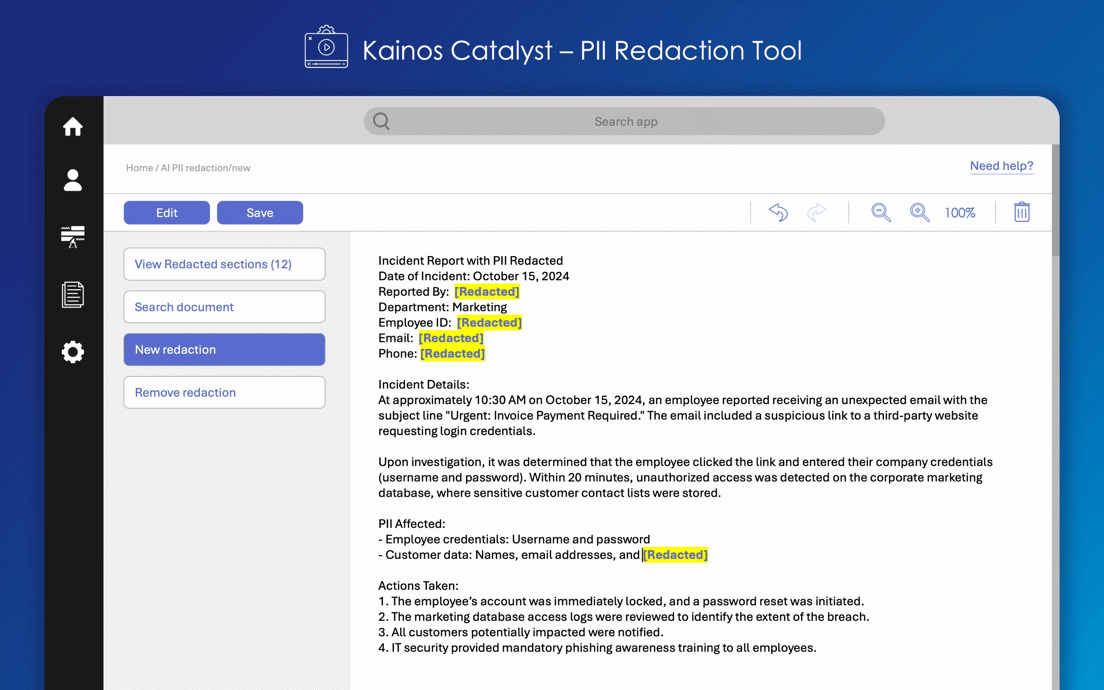This screenshot has width=1104, height=690.
Task: Click the 100% zoom level value
Action: click(x=960, y=213)
